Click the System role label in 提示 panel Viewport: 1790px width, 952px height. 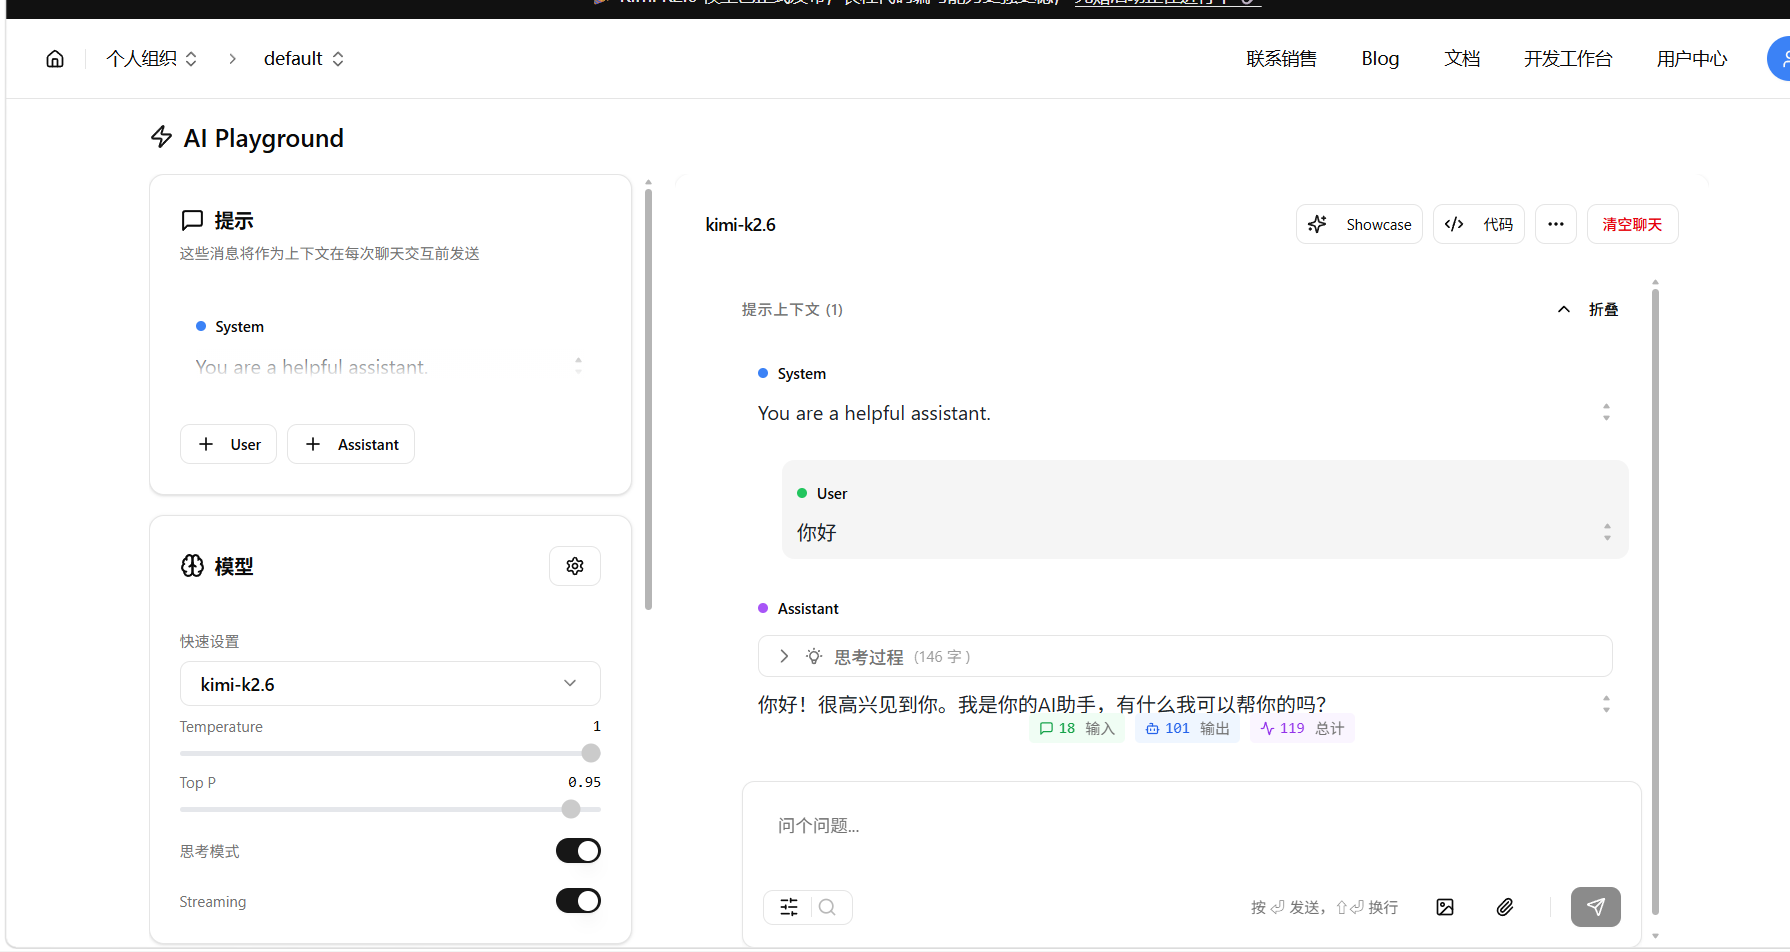coord(239,327)
